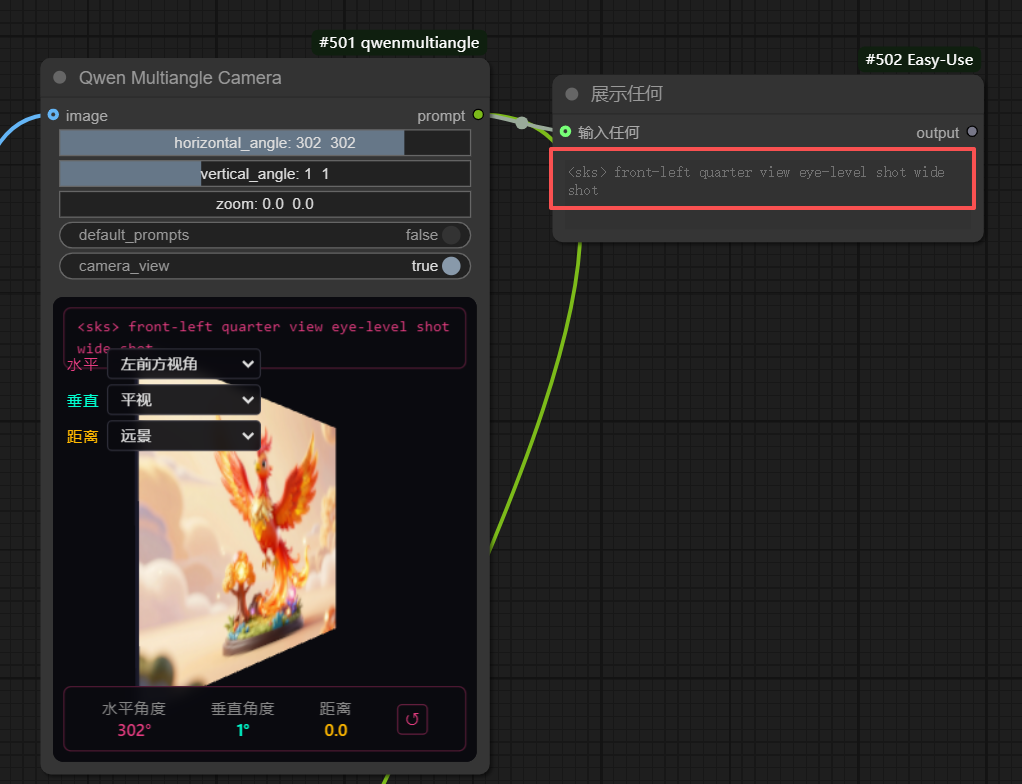The image size is (1022, 784).
Task: Click the vertical_angle slider
Action: (x=264, y=174)
